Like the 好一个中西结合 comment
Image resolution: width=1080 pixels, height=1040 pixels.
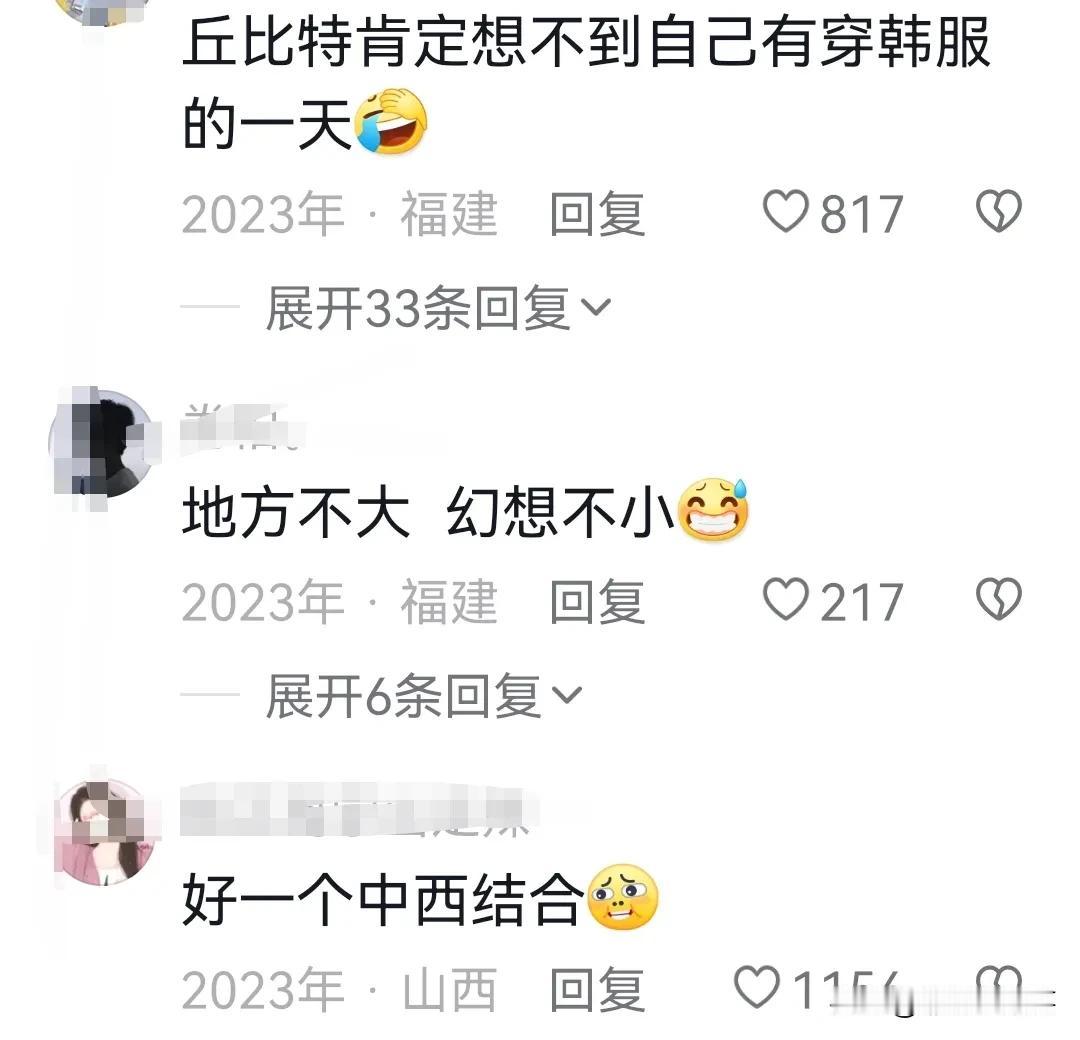[757, 987]
